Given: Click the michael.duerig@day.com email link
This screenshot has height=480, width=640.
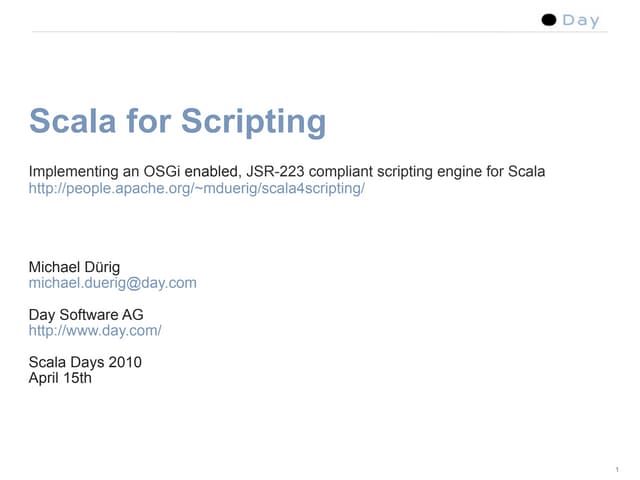Looking at the screenshot, I should point(112,283).
